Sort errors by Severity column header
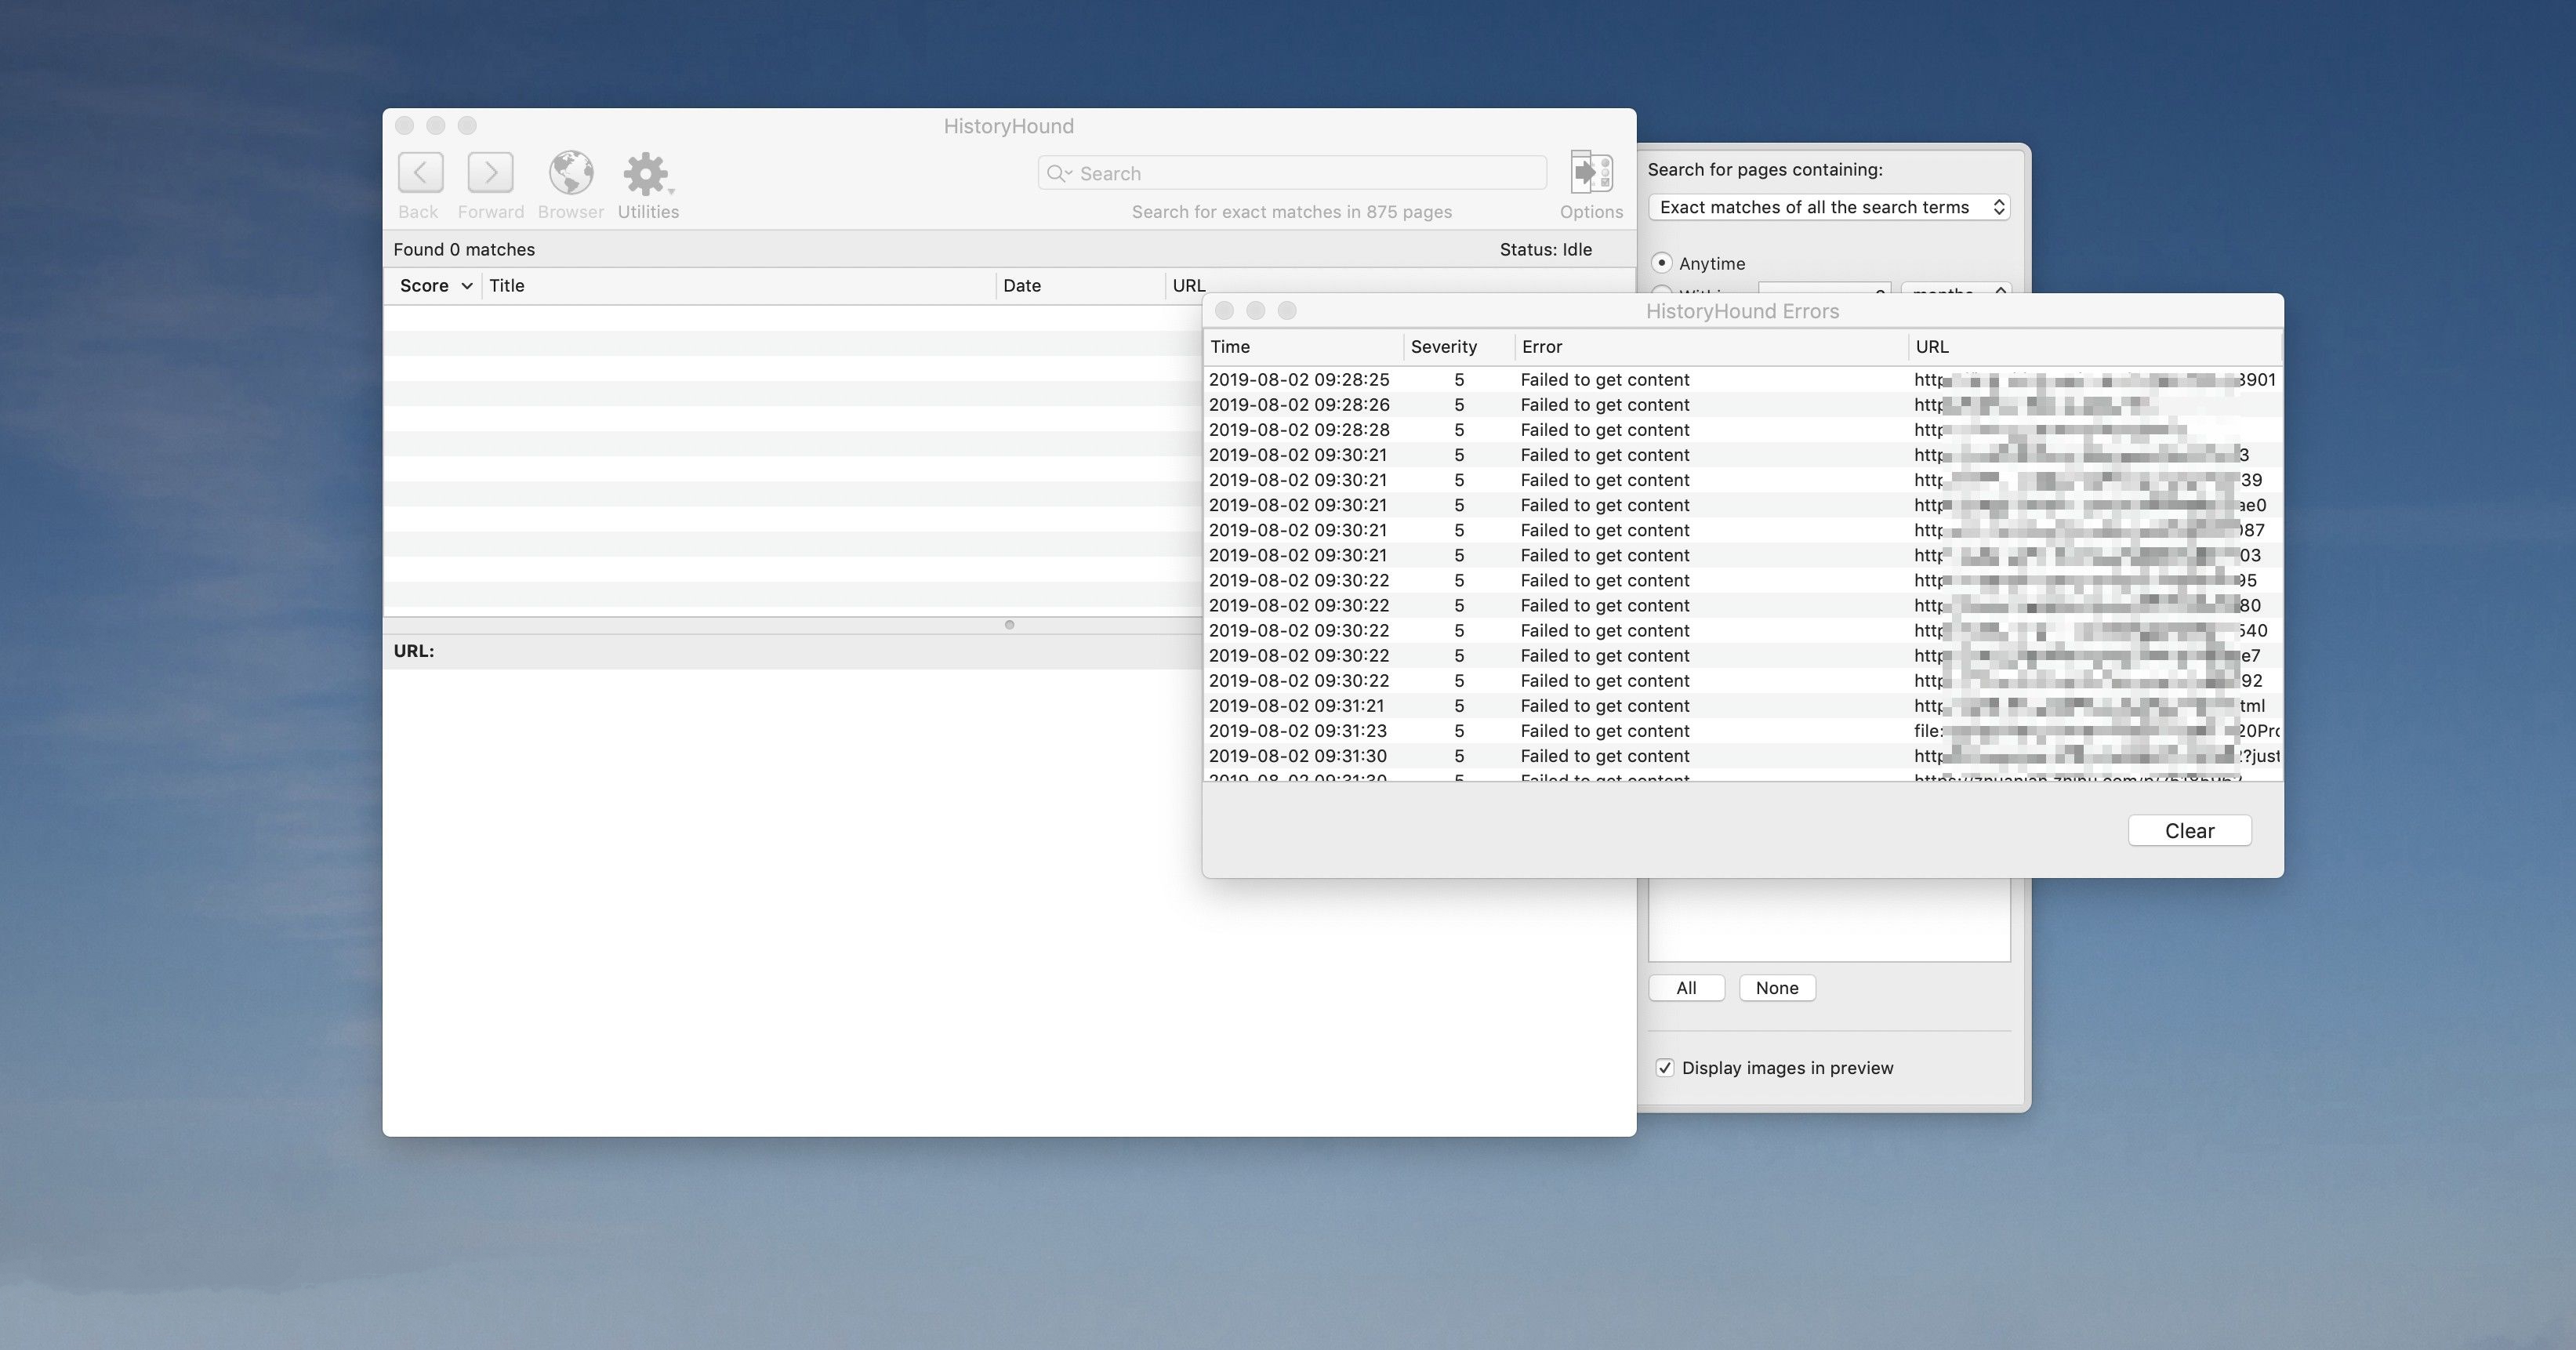 [1458, 347]
